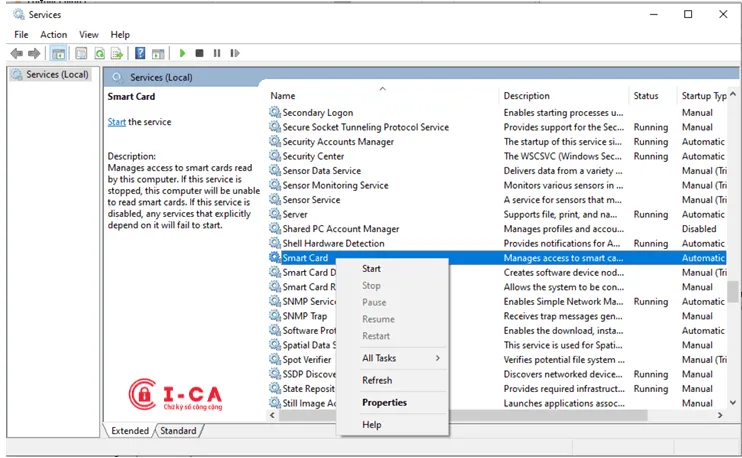Select the Shell Hardware Detection service name
Viewport: 742px width, 458px height.
coord(334,243)
